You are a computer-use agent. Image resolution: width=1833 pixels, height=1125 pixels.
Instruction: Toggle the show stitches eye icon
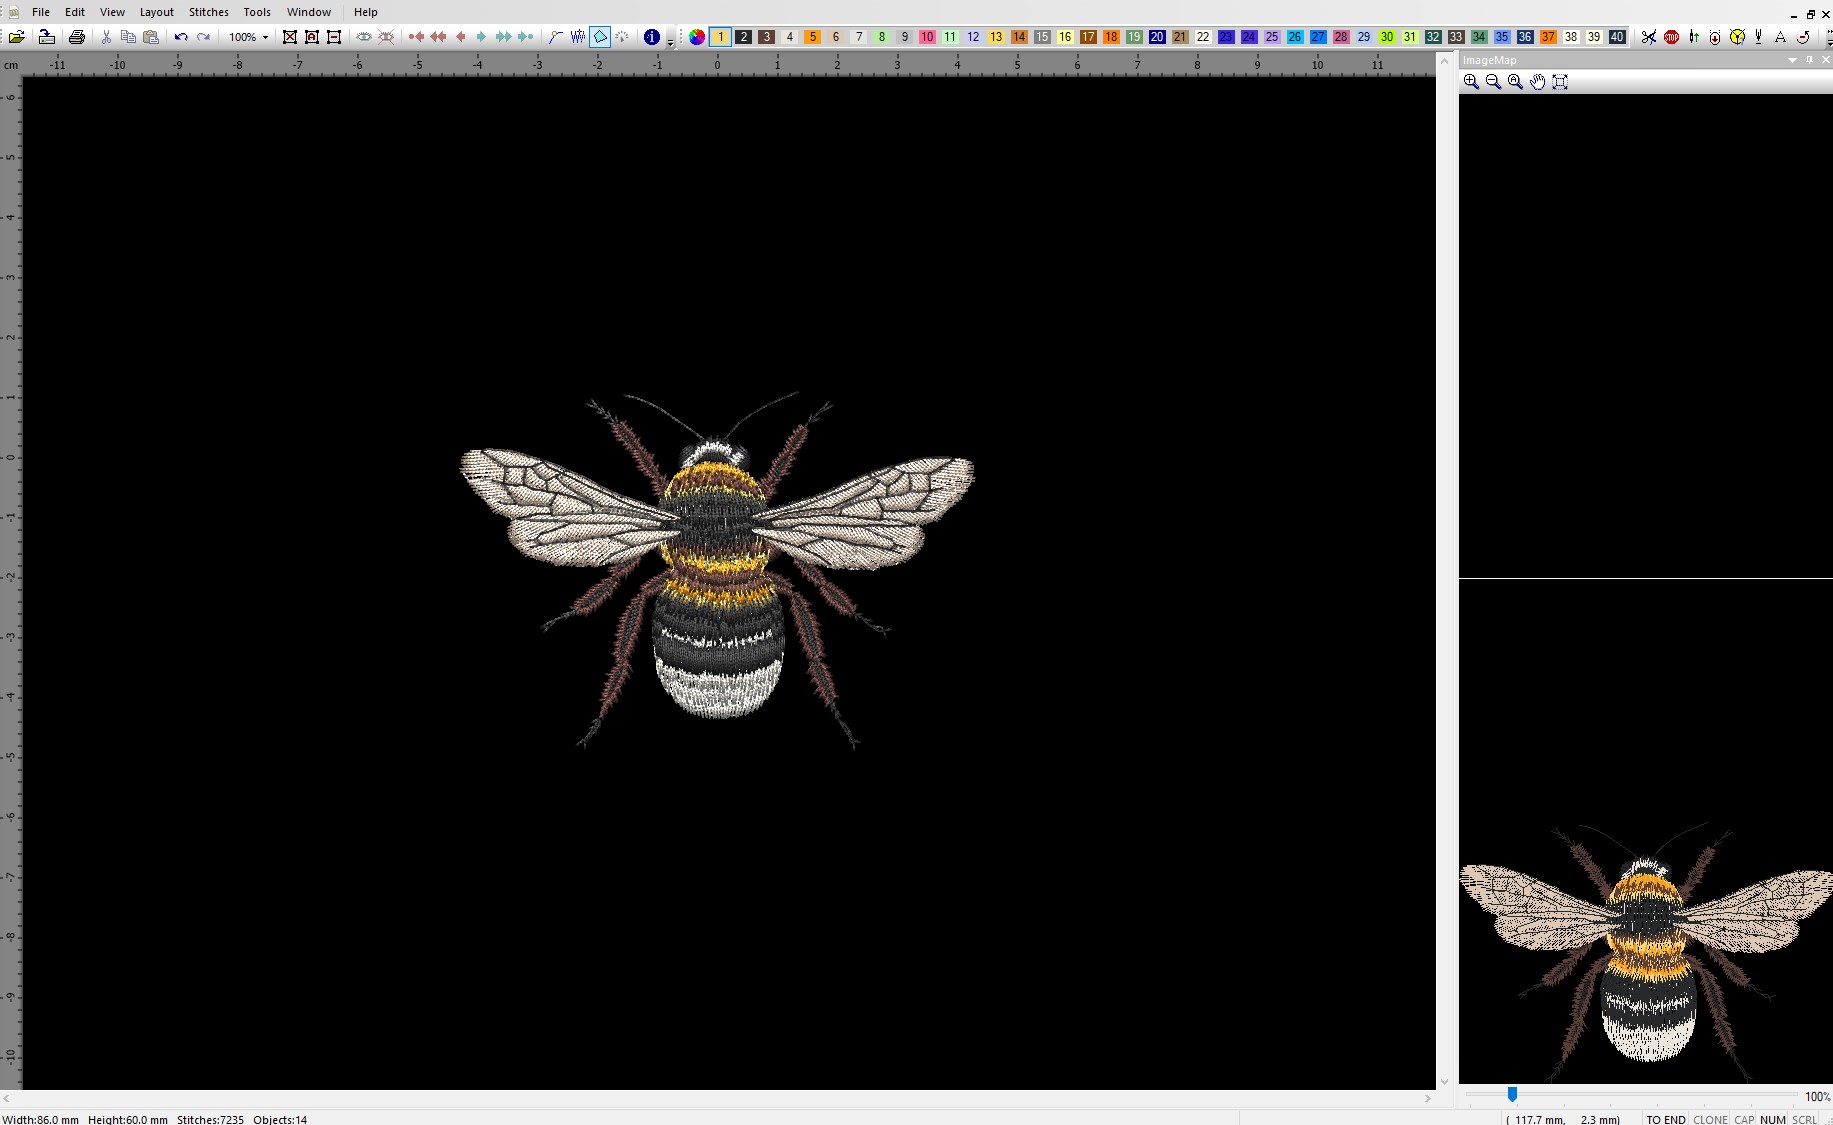364,37
